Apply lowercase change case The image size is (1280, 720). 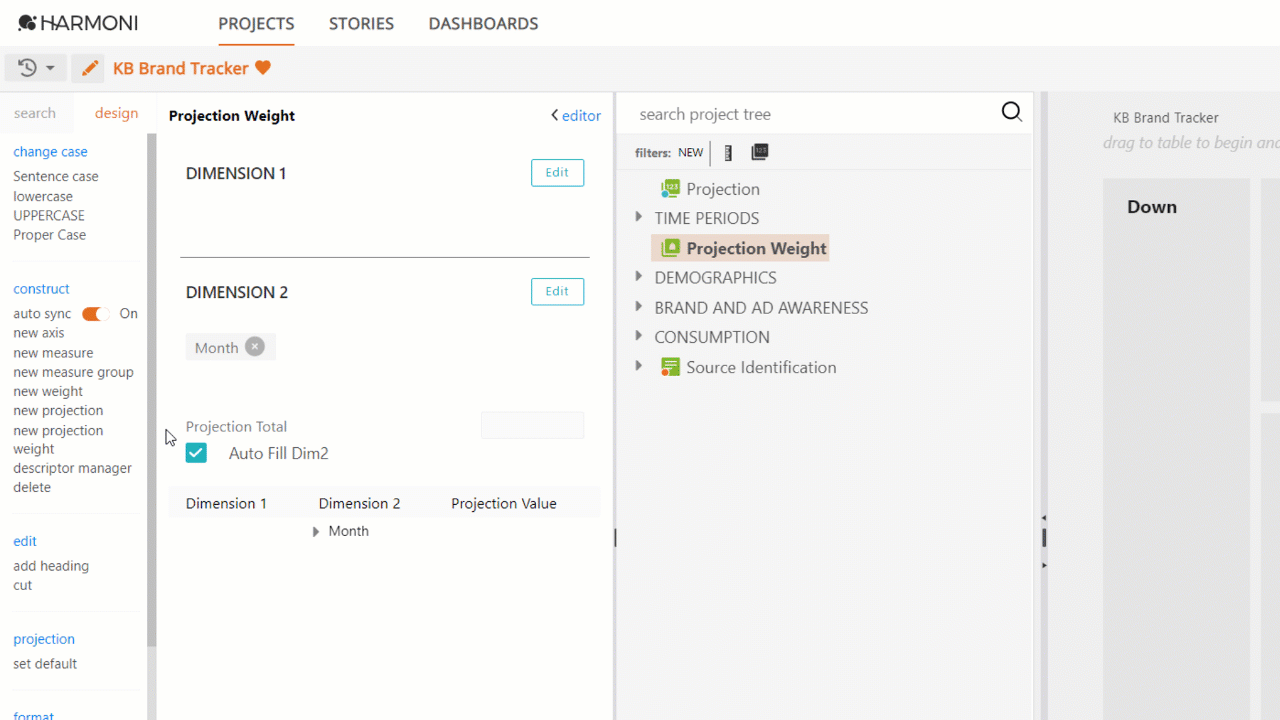[x=43, y=196]
